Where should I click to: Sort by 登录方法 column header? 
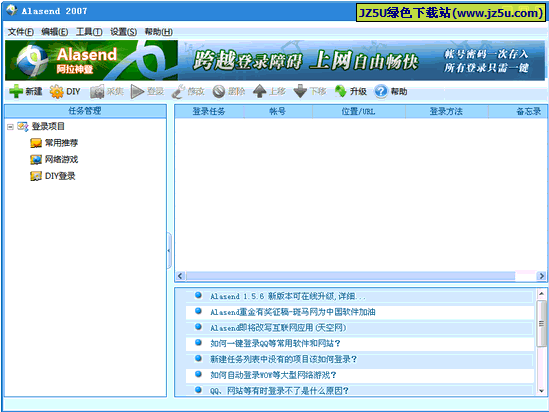[446, 111]
